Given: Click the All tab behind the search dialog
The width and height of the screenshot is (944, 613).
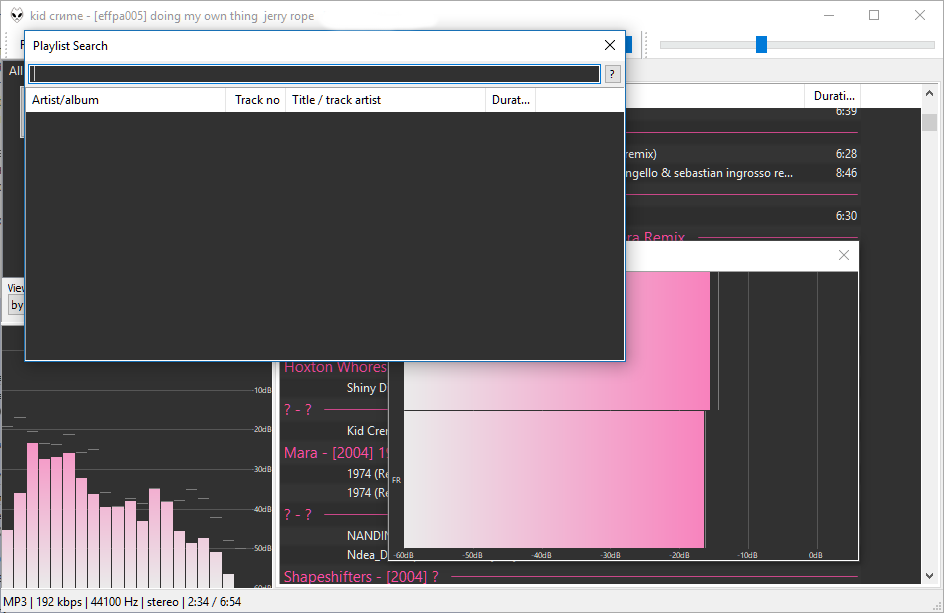Looking at the screenshot, I should (x=15, y=71).
